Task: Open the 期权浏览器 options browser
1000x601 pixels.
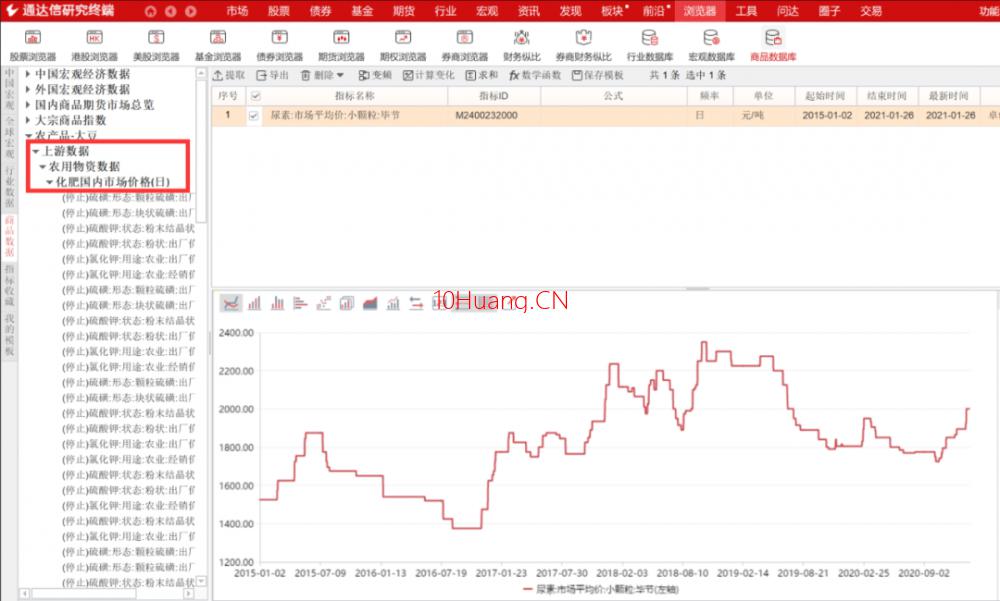Action: pos(403,45)
